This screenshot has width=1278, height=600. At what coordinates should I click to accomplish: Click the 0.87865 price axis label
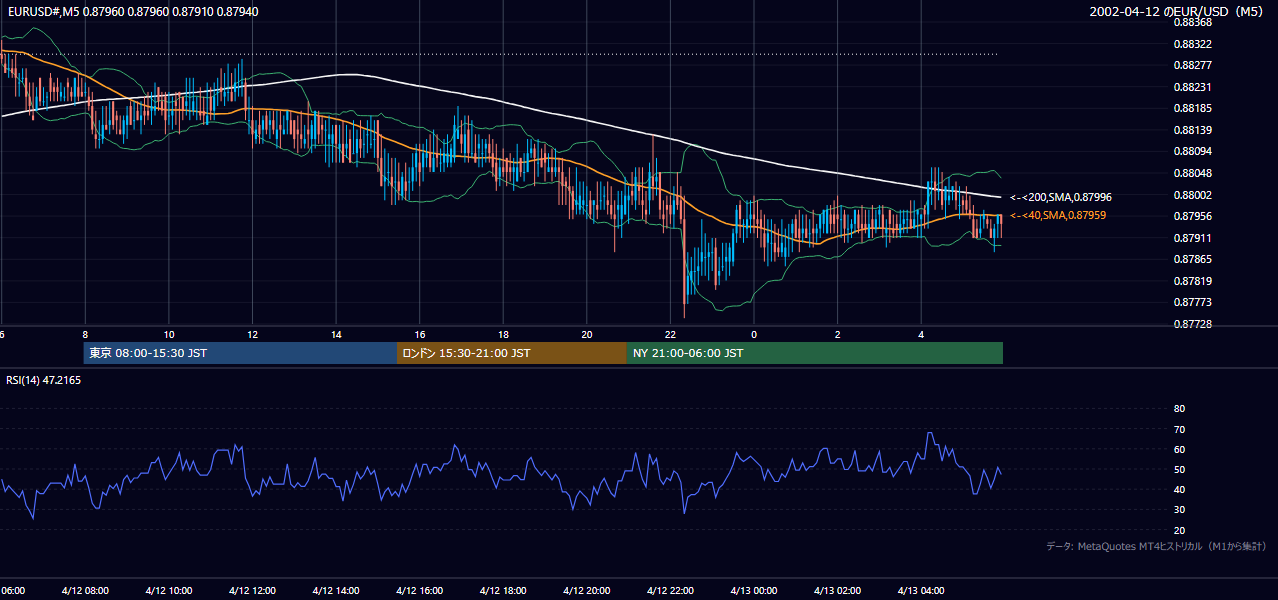click(1192, 259)
